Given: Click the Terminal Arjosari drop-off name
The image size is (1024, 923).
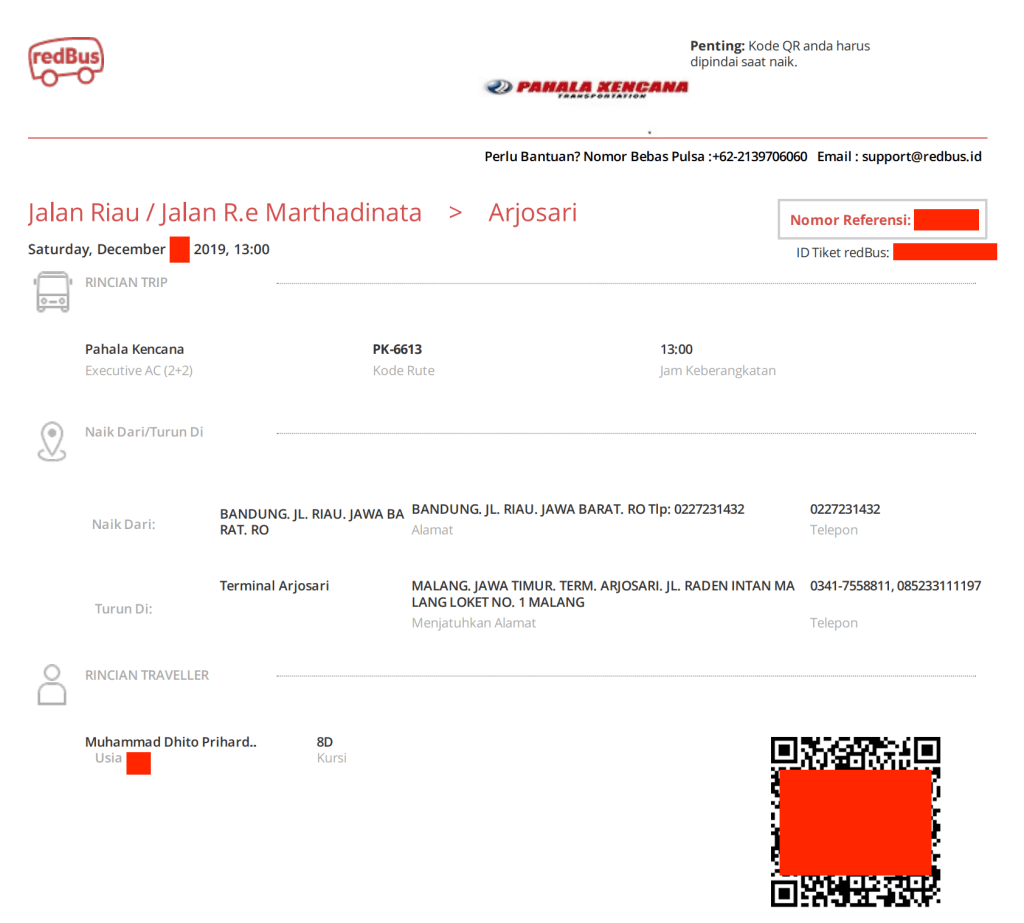Looking at the screenshot, I should pyautogui.click(x=274, y=586).
